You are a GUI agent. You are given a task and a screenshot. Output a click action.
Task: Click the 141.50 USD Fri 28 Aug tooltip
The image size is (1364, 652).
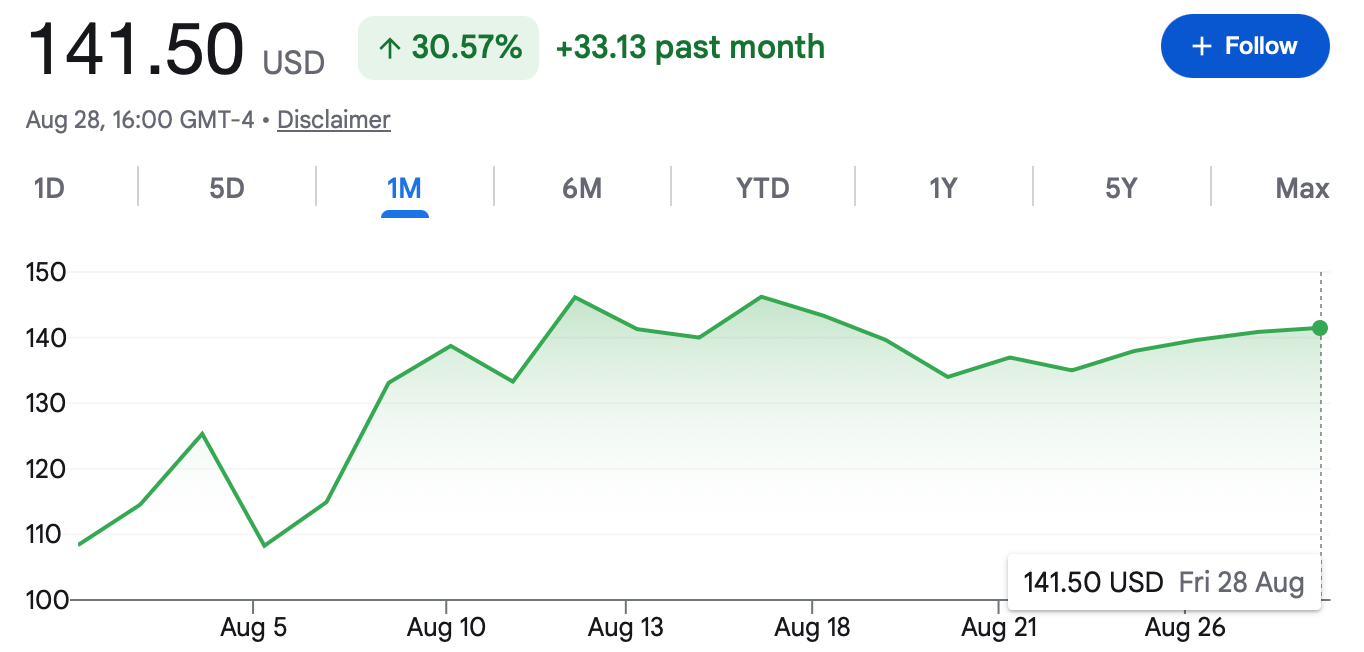click(1164, 582)
